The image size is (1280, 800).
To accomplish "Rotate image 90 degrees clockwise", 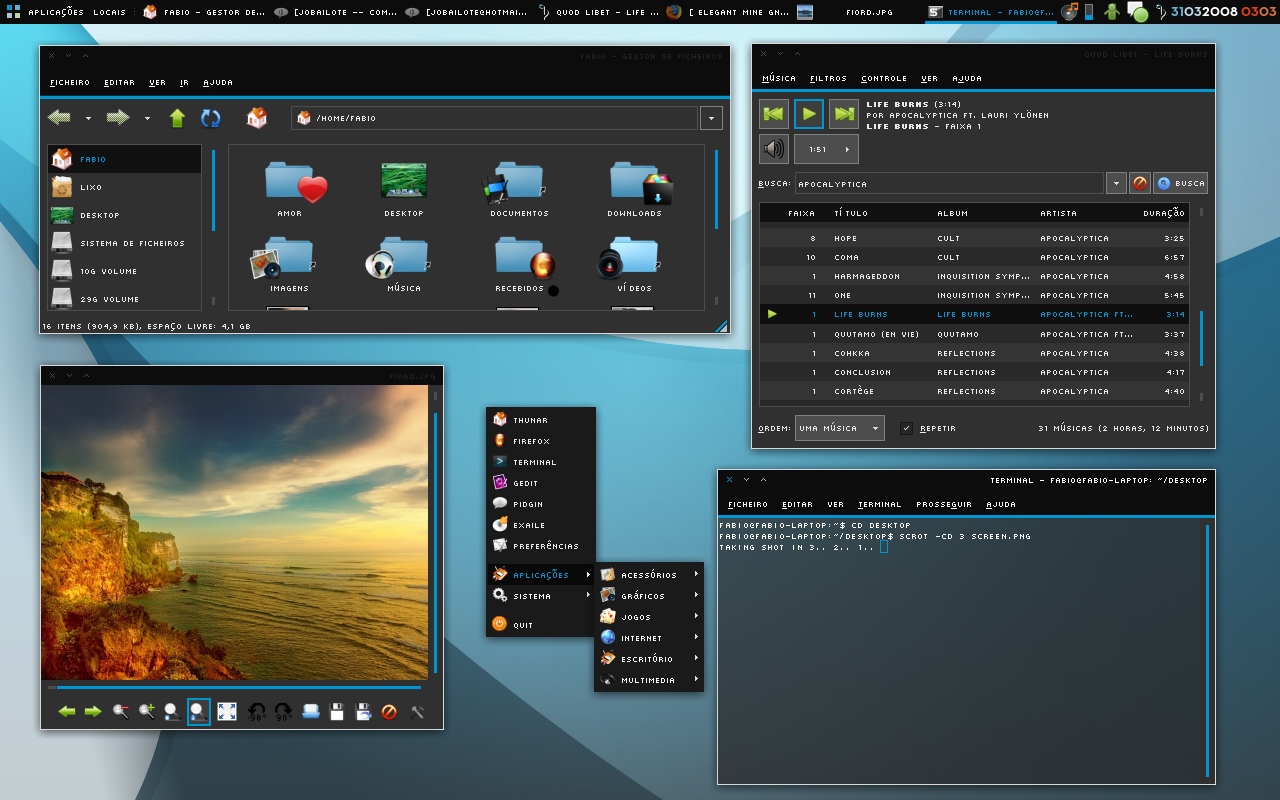I will coord(283,712).
